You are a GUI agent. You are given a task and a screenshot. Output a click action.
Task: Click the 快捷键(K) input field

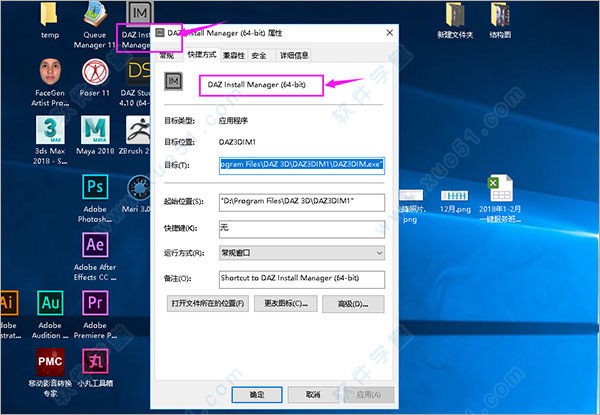pos(302,229)
